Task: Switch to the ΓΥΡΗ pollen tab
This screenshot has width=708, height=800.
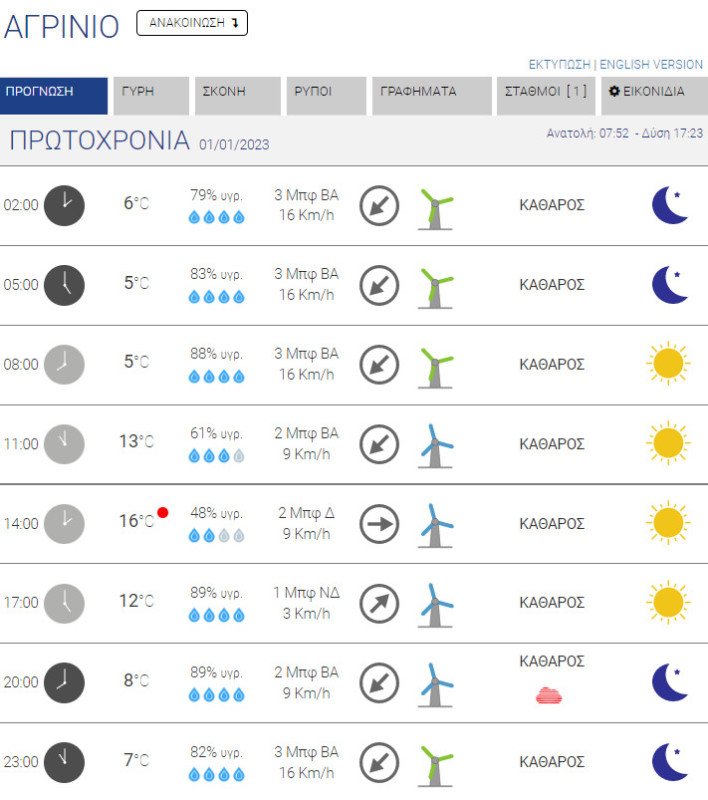Action: point(151,92)
